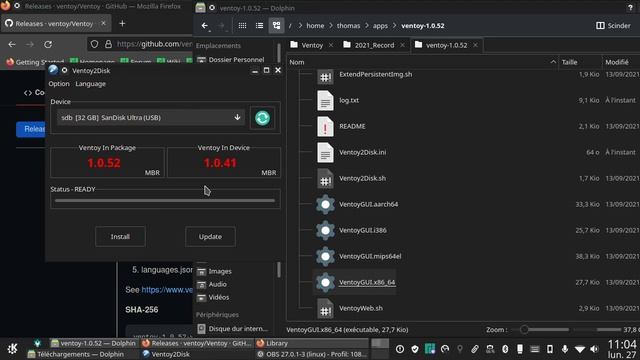Select the VentoyGUI.i386 executable icon
The width and height of the screenshot is (640, 360).
coord(325,231)
